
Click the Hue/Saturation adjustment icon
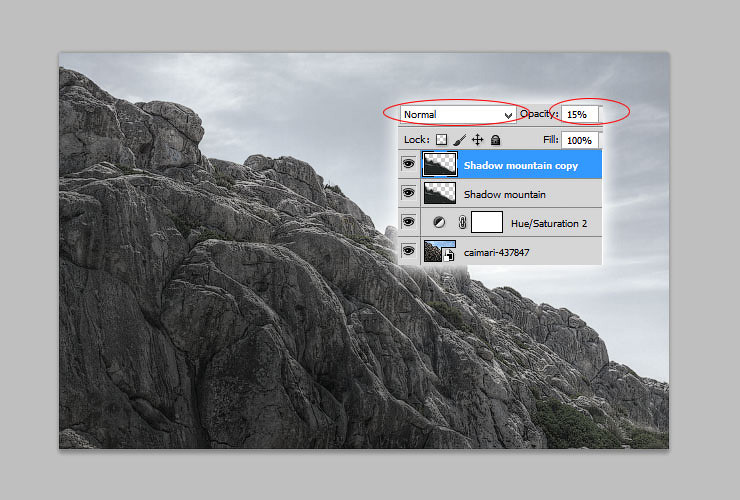pyautogui.click(x=439, y=222)
